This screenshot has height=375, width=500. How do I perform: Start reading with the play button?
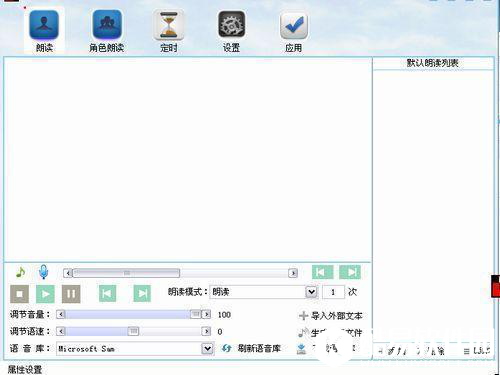[45, 294]
